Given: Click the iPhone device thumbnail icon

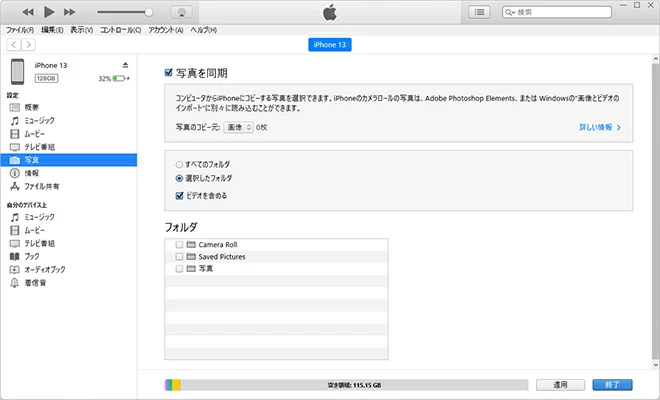Looking at the screenshot, I should point(18,72).
